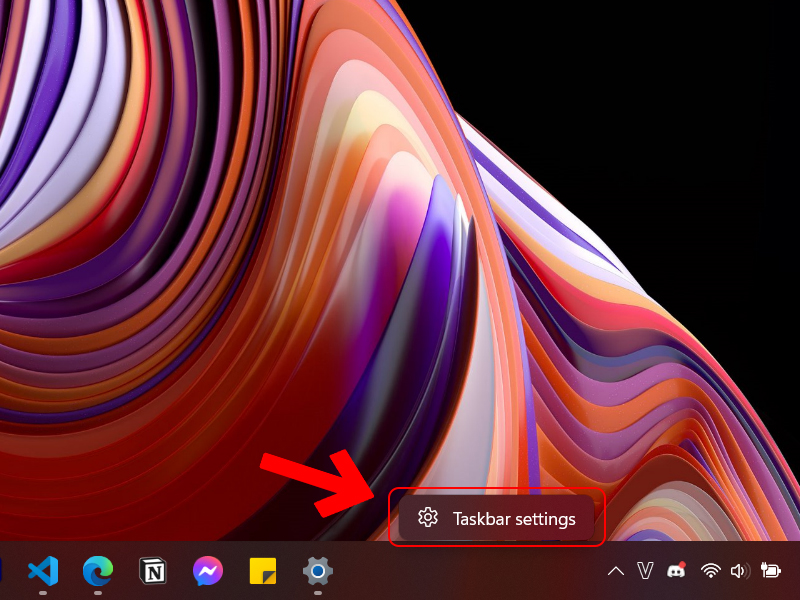Screen dimensions: 800x600
Task: Expand hidden system tray icons chevron
Action: tap(616, 570)
